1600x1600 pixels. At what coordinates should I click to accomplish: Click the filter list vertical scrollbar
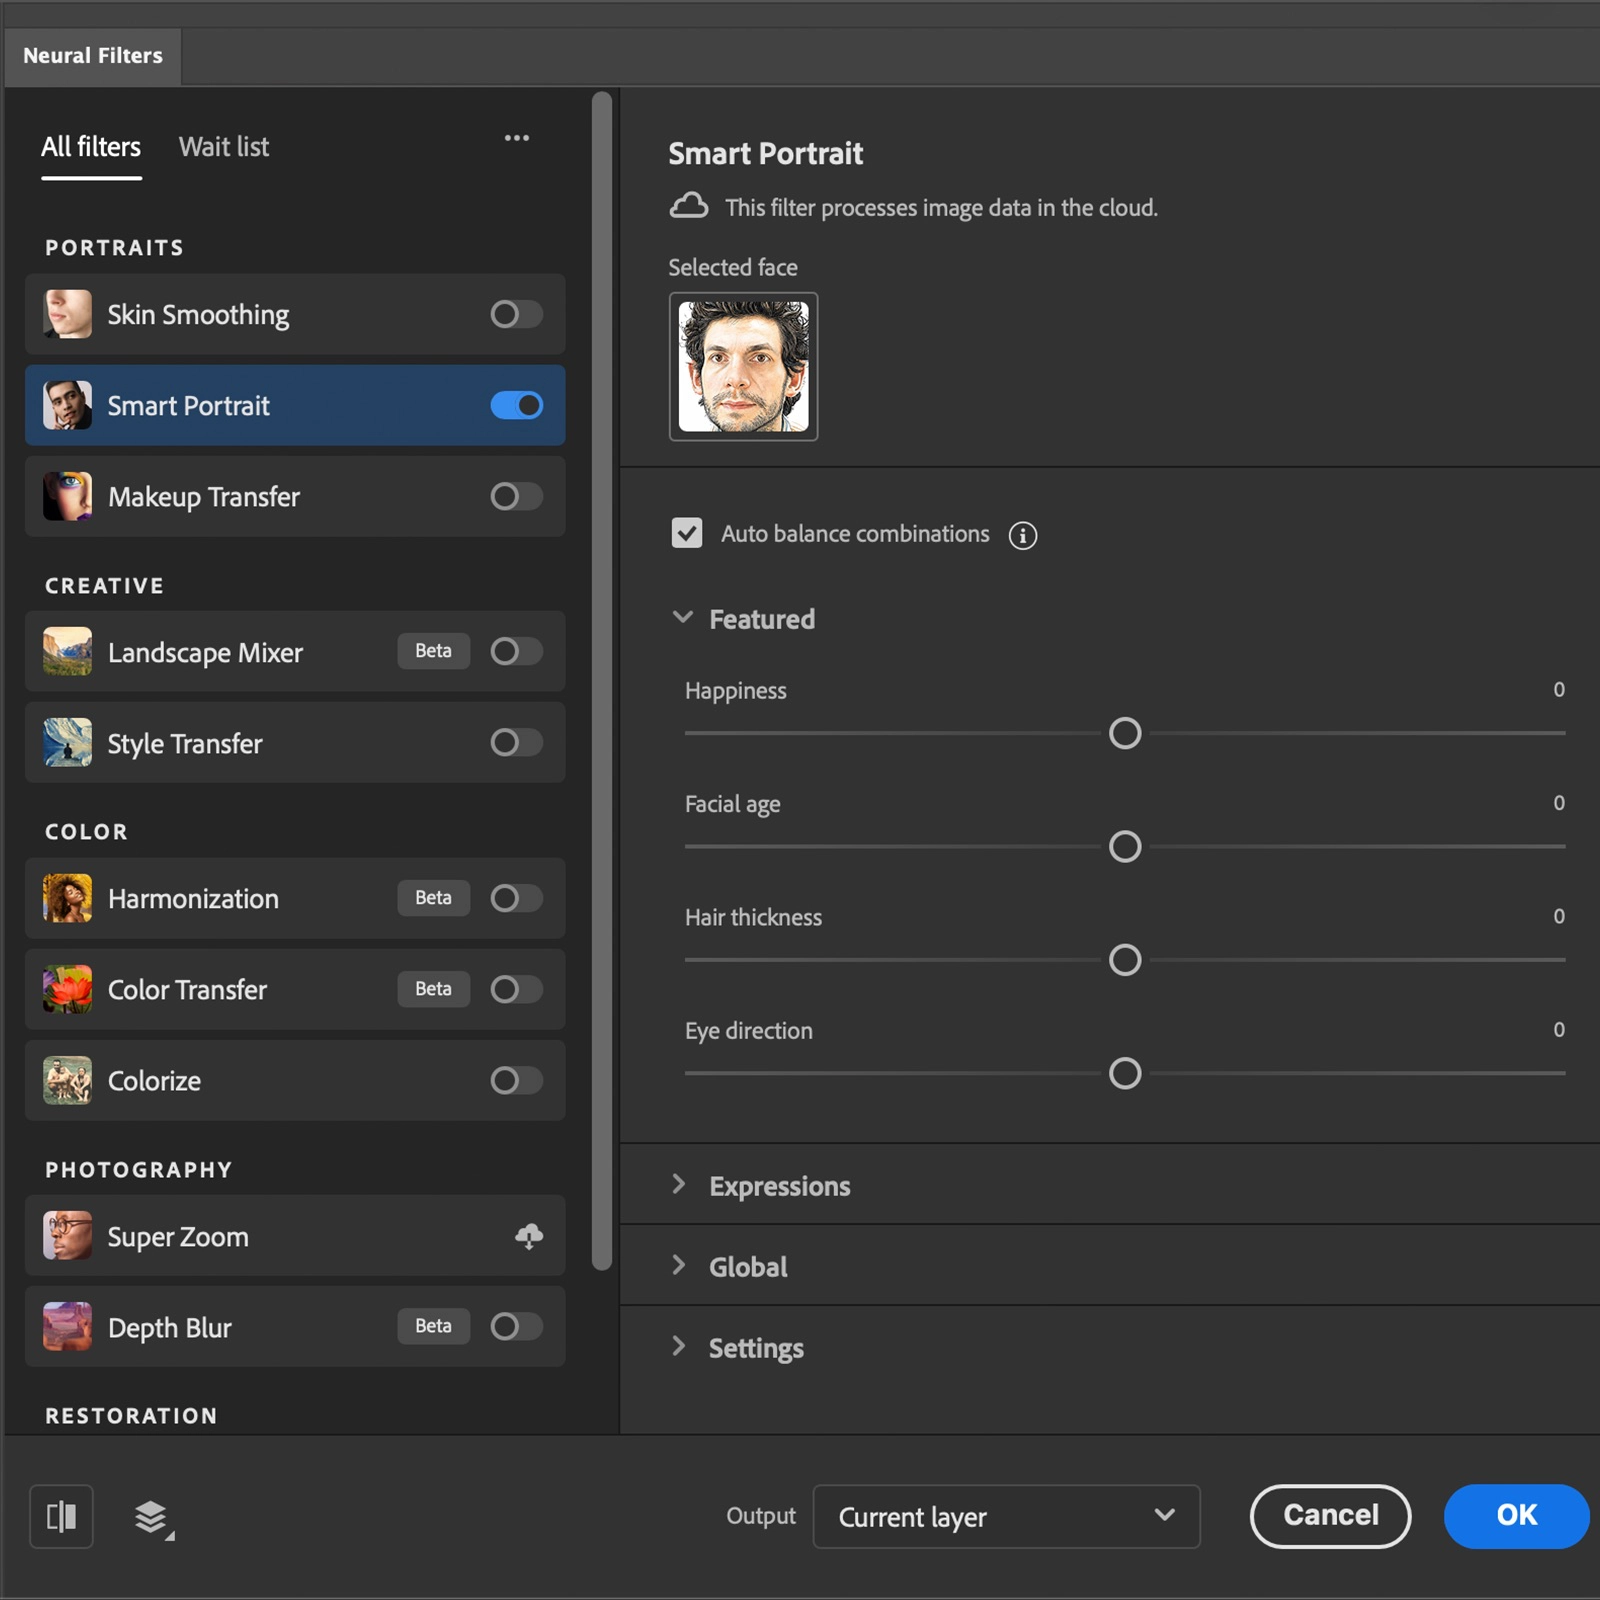tap(601, 680)
